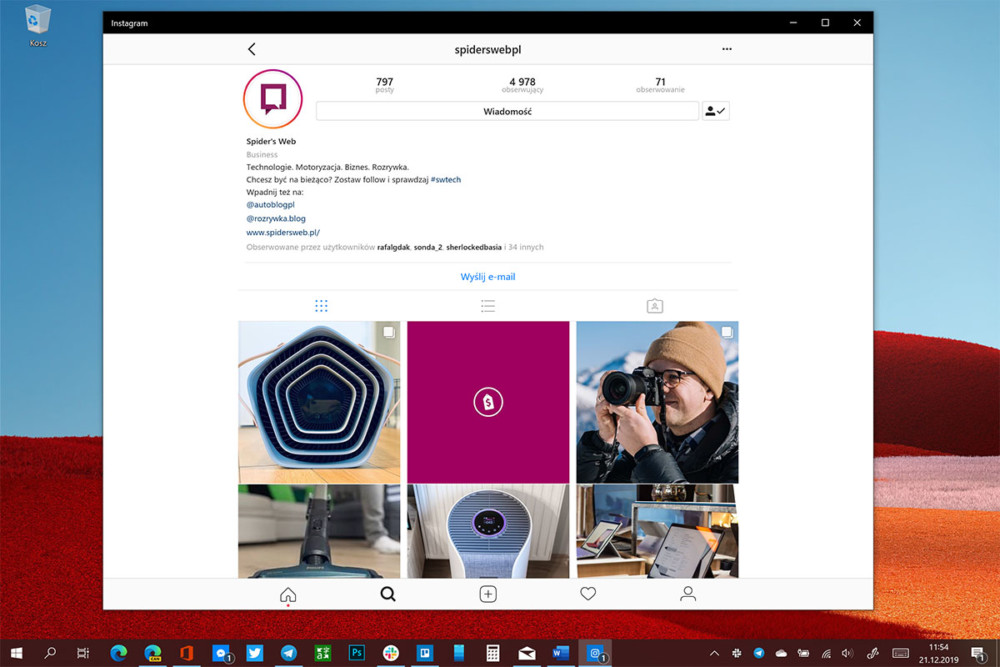Open the 71 obserwowanie following list
The height and width of the screenshot is (667, 1000).
click(x=660, y=85)
